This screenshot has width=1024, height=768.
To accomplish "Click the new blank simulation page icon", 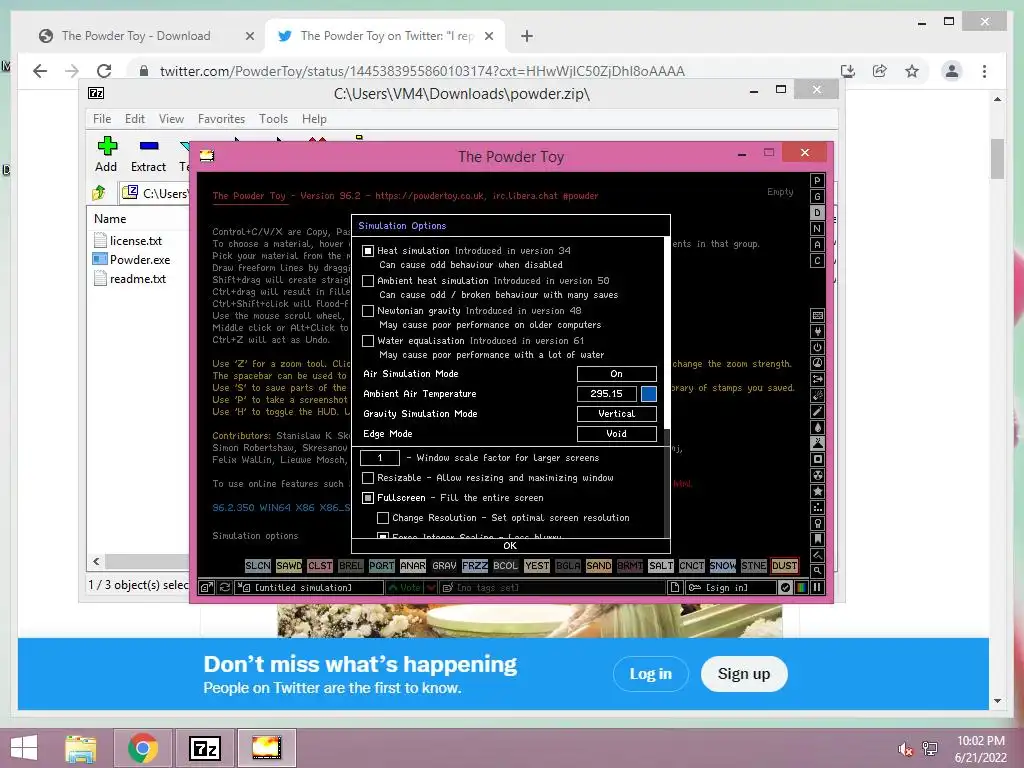I will tap(675, 587).
